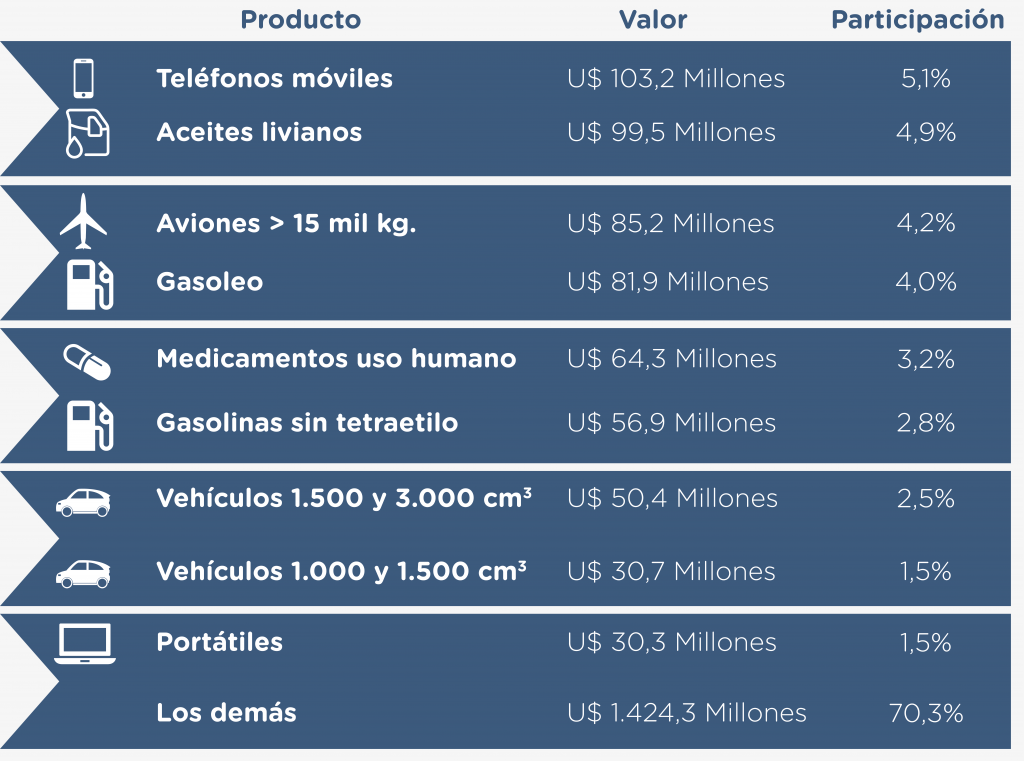Select the Medicamentos uso humano label
This screenshot has height=761, width=1024.
coord(336,359)
